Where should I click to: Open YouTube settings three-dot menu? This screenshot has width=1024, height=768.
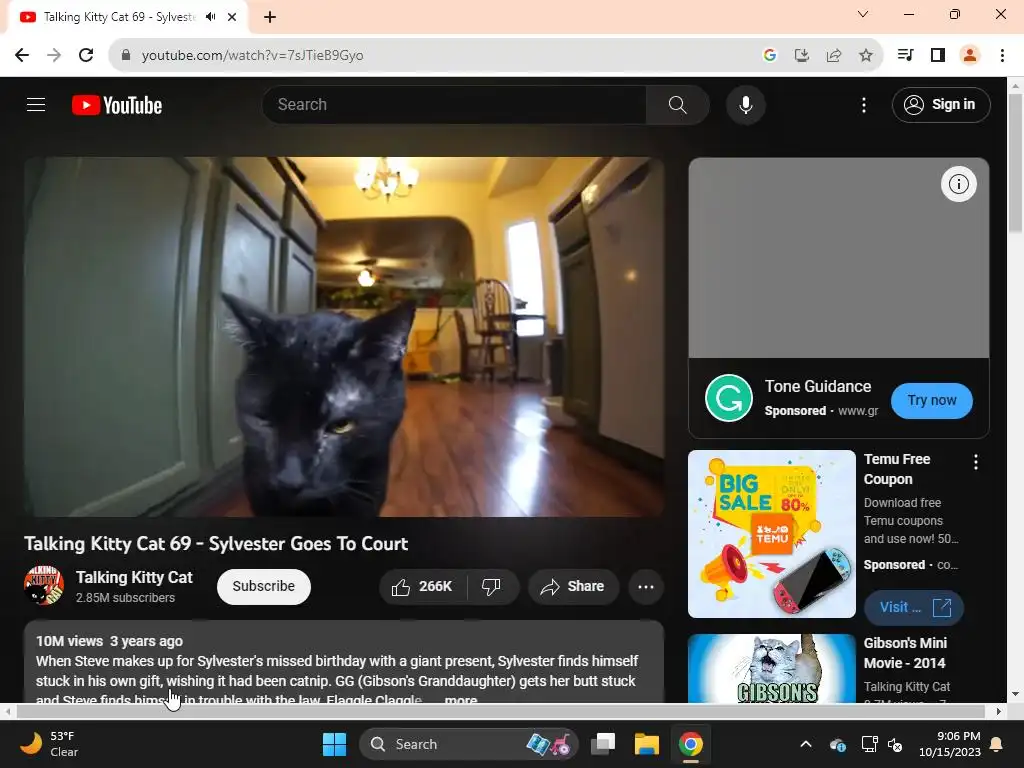863,104
